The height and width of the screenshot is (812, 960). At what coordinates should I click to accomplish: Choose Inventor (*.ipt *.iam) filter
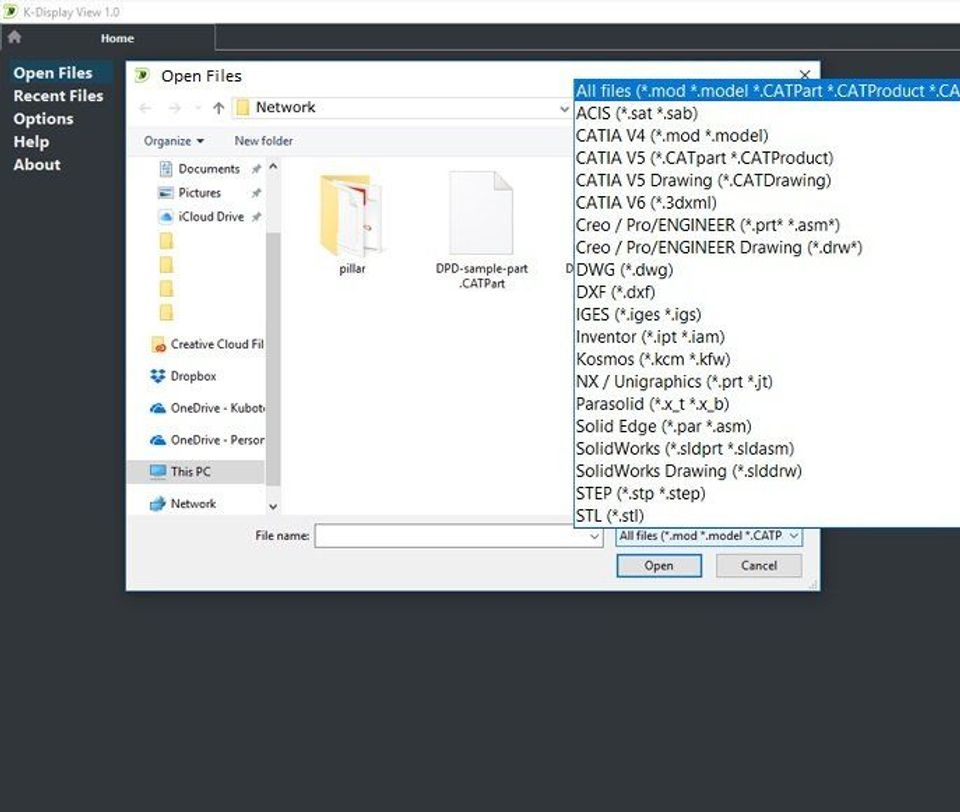pos(767,337)
